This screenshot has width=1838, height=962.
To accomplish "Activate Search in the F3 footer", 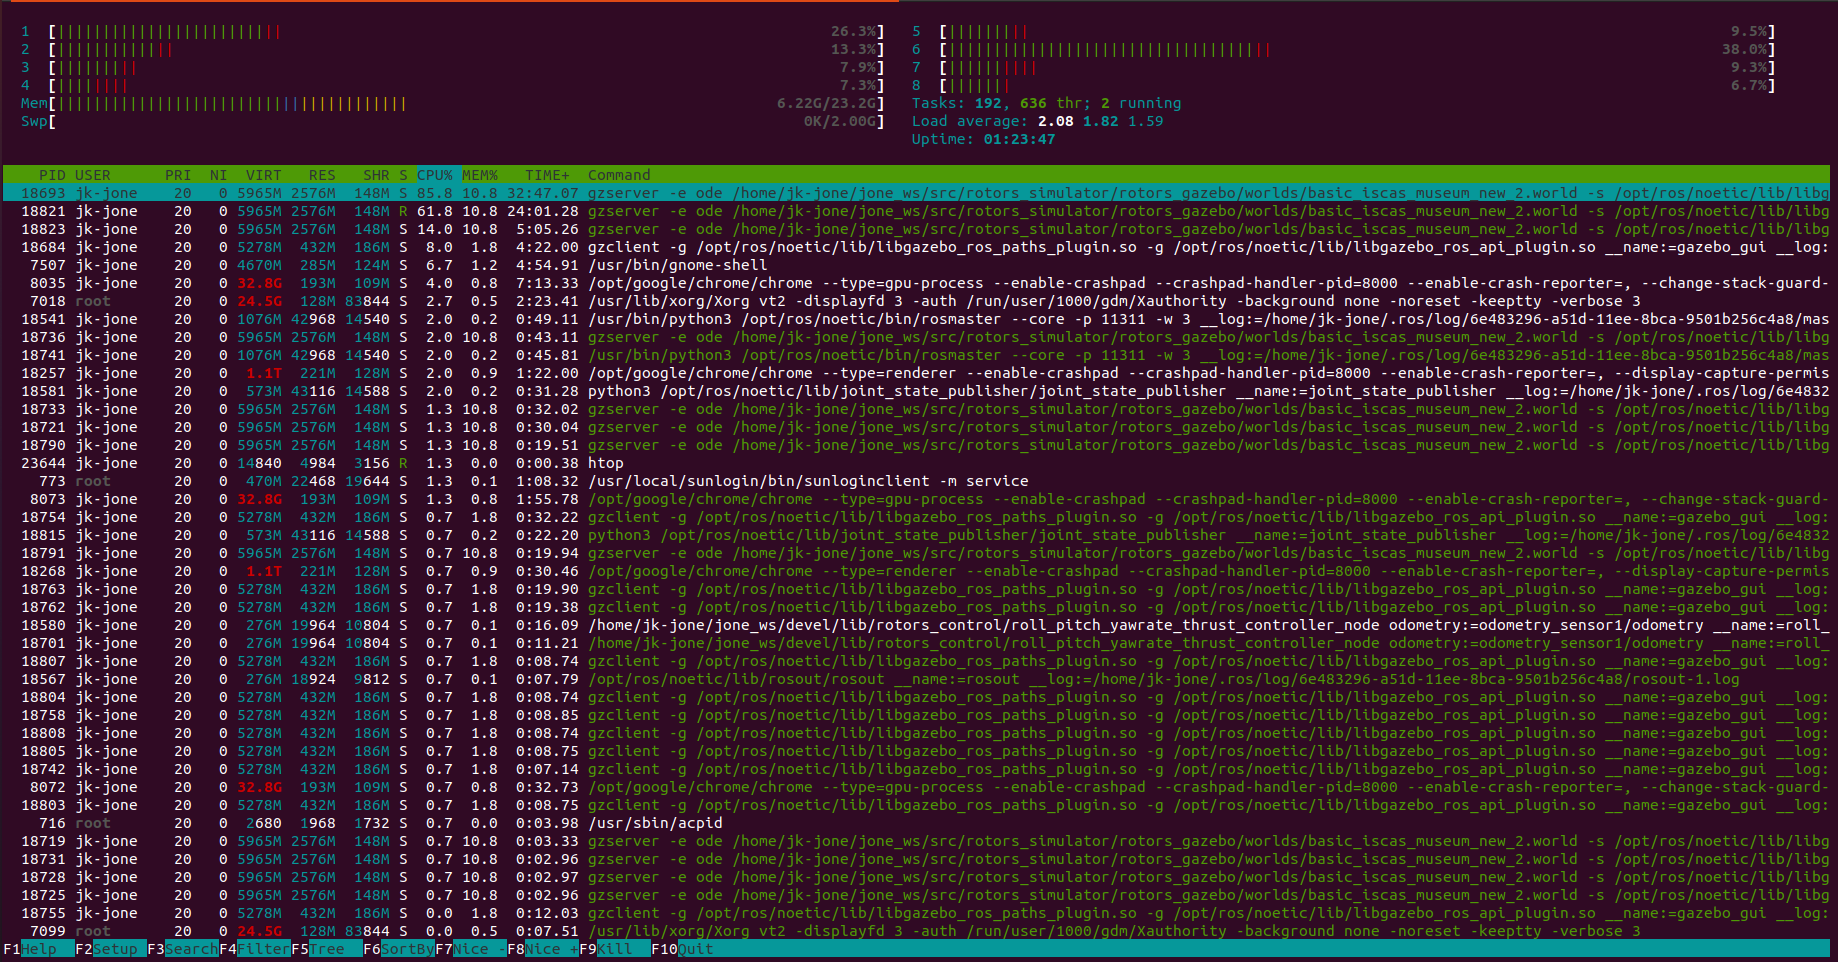I will coord(184,949).
